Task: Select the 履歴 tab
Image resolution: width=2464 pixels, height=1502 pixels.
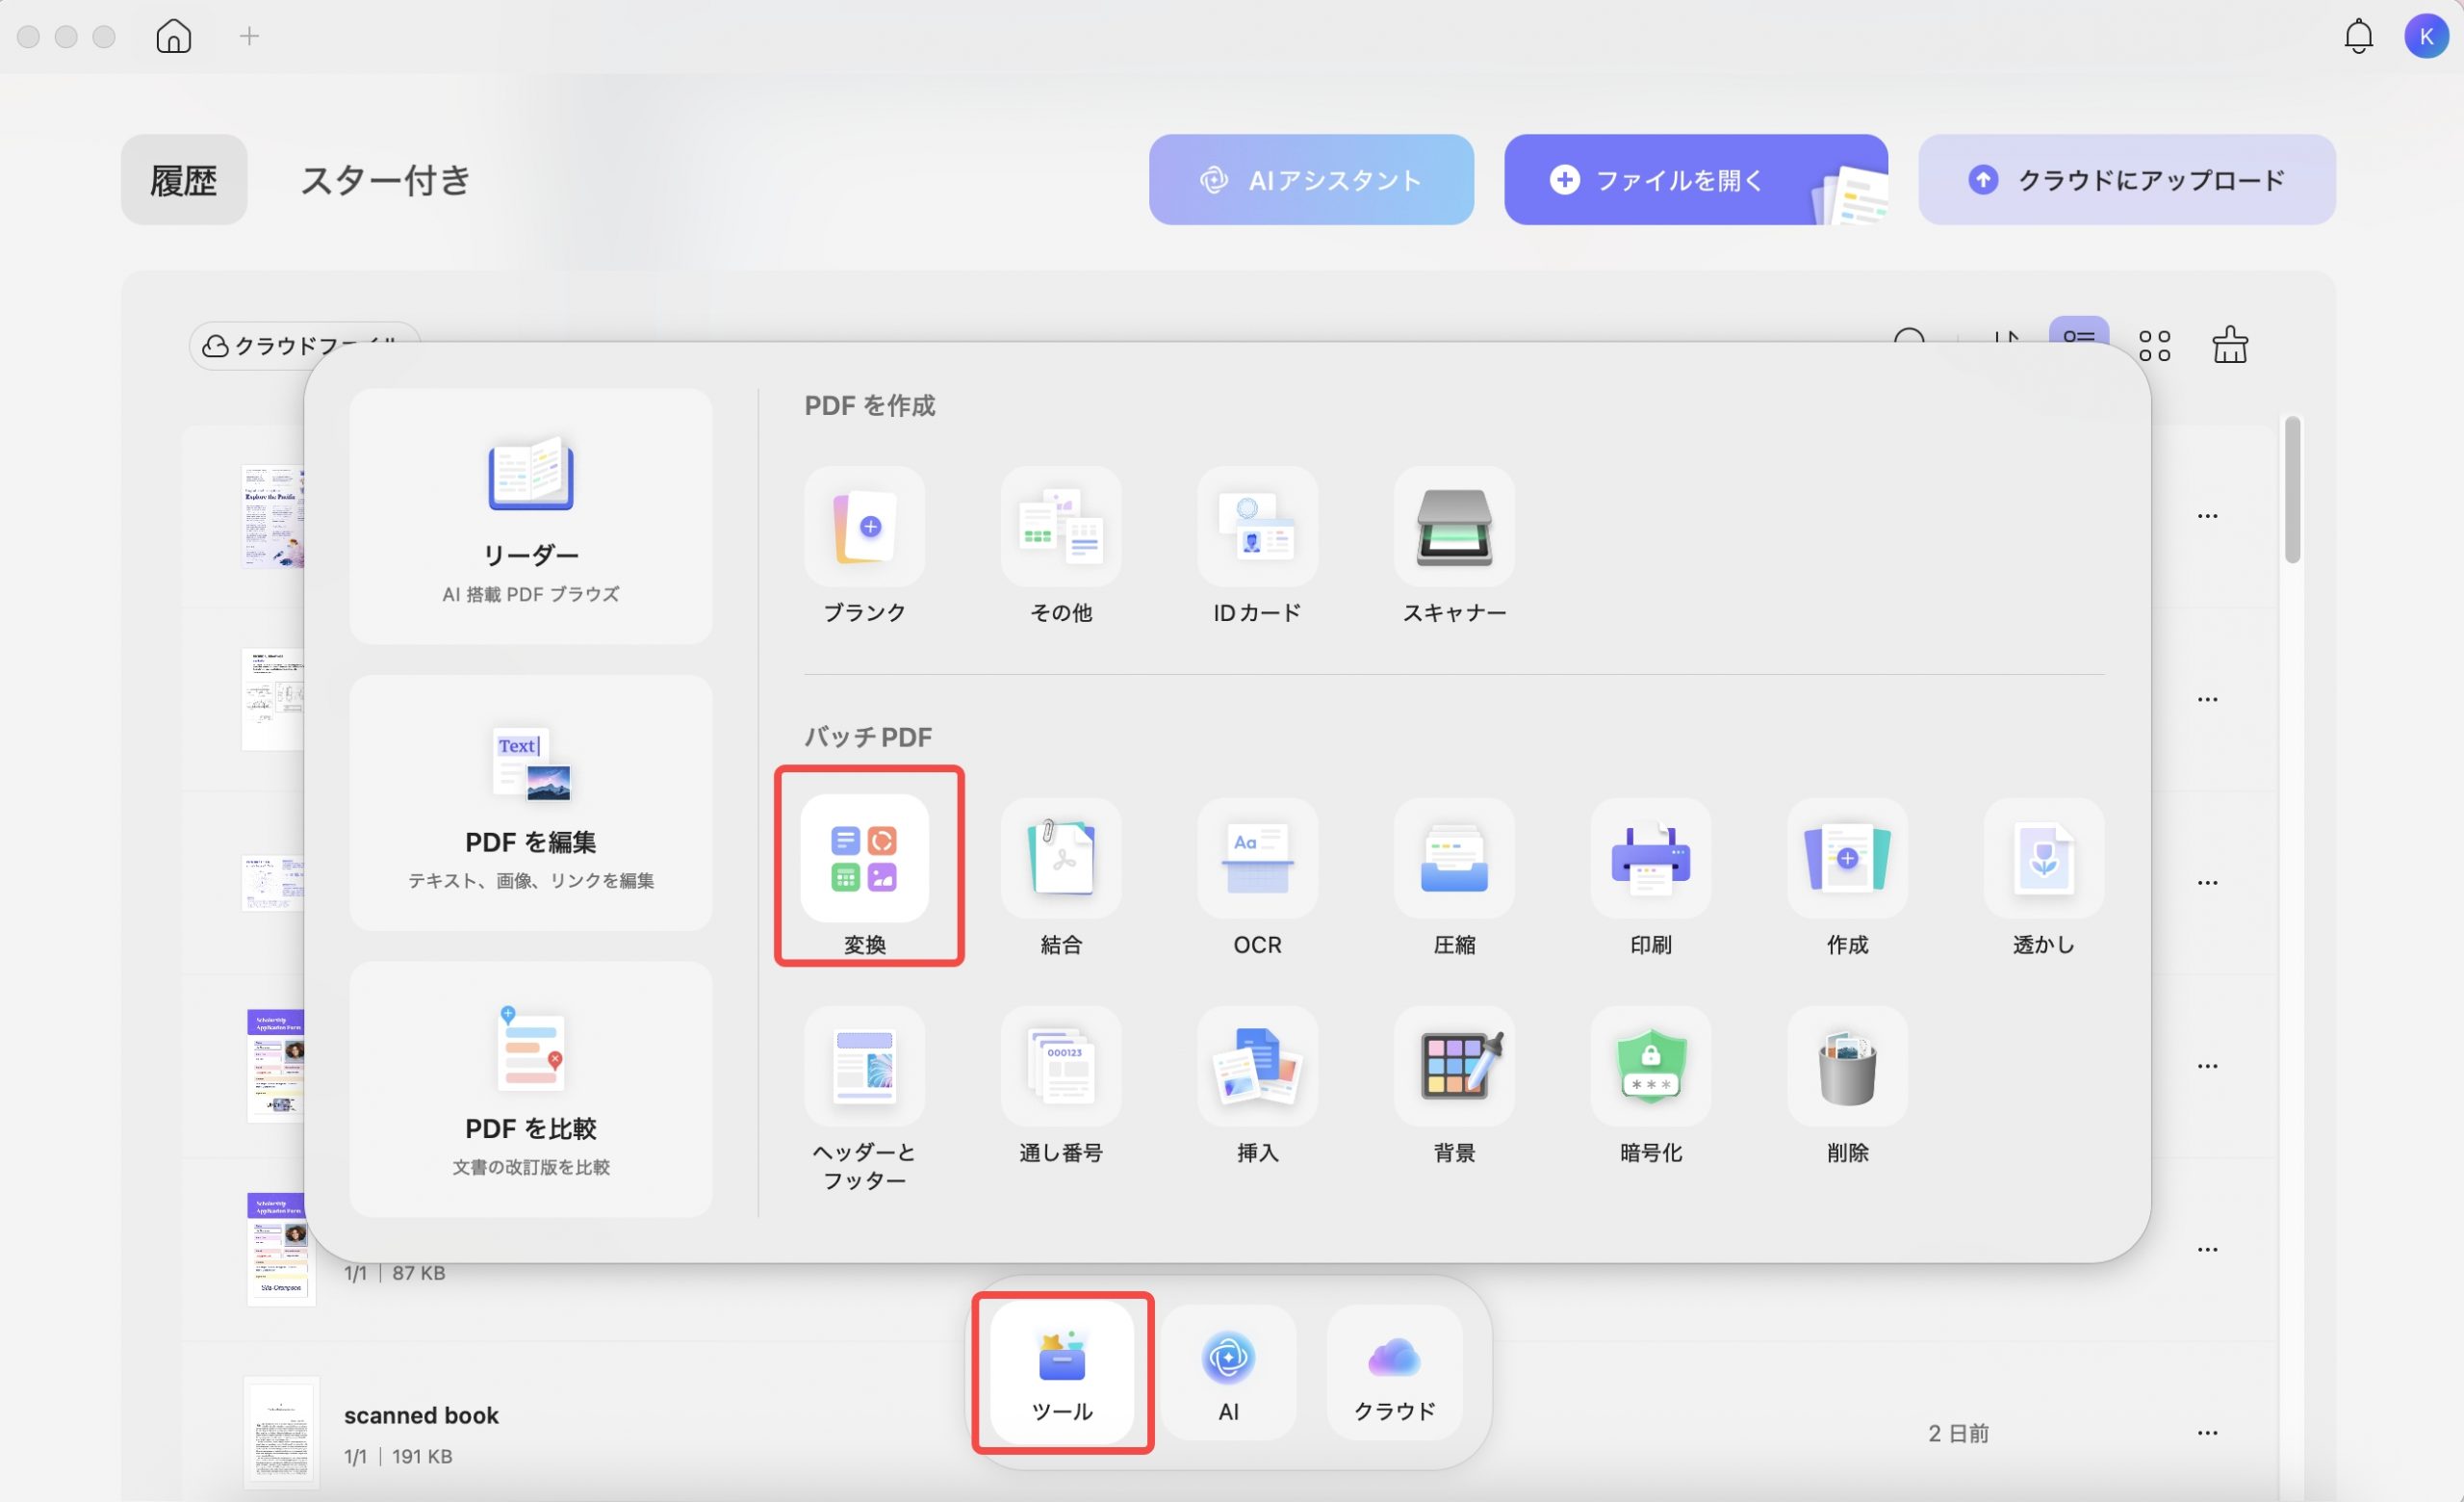Action: [184, 180]
